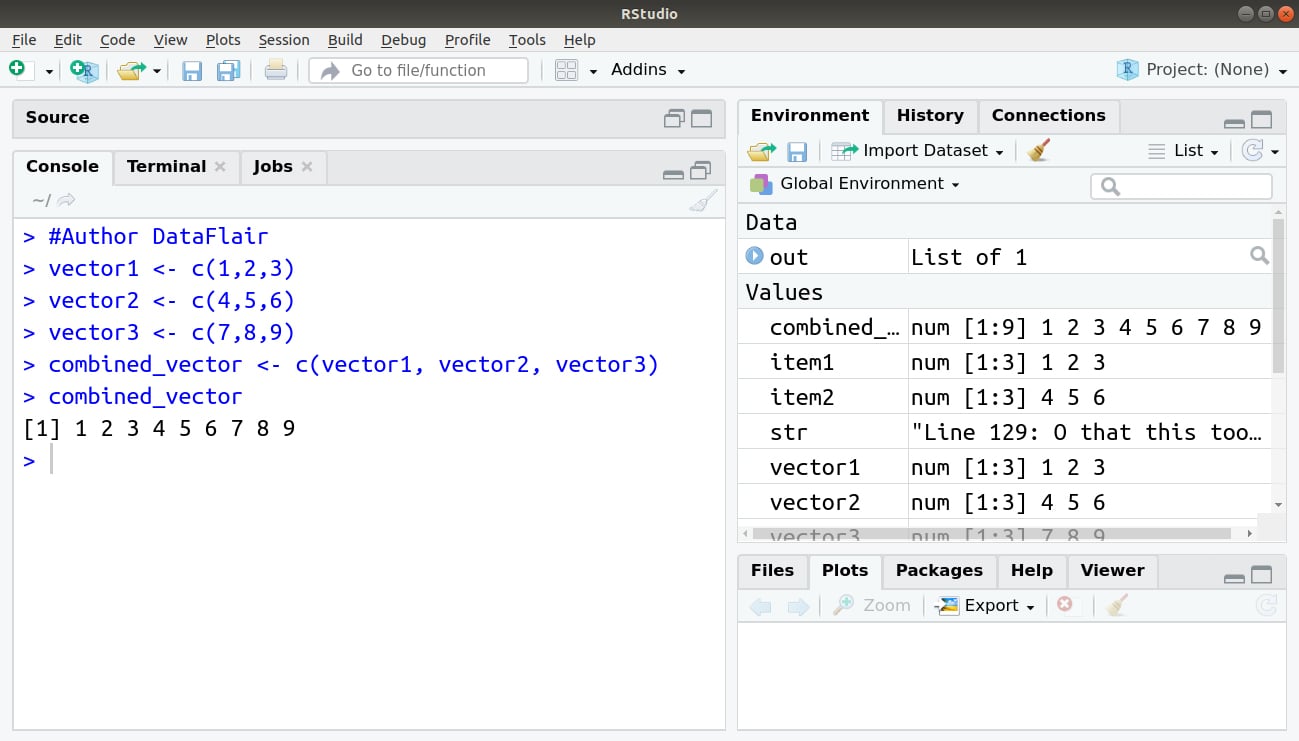The image size is (1299, 741).
Task: Click the Environment search box
Action: point(1181,185)
